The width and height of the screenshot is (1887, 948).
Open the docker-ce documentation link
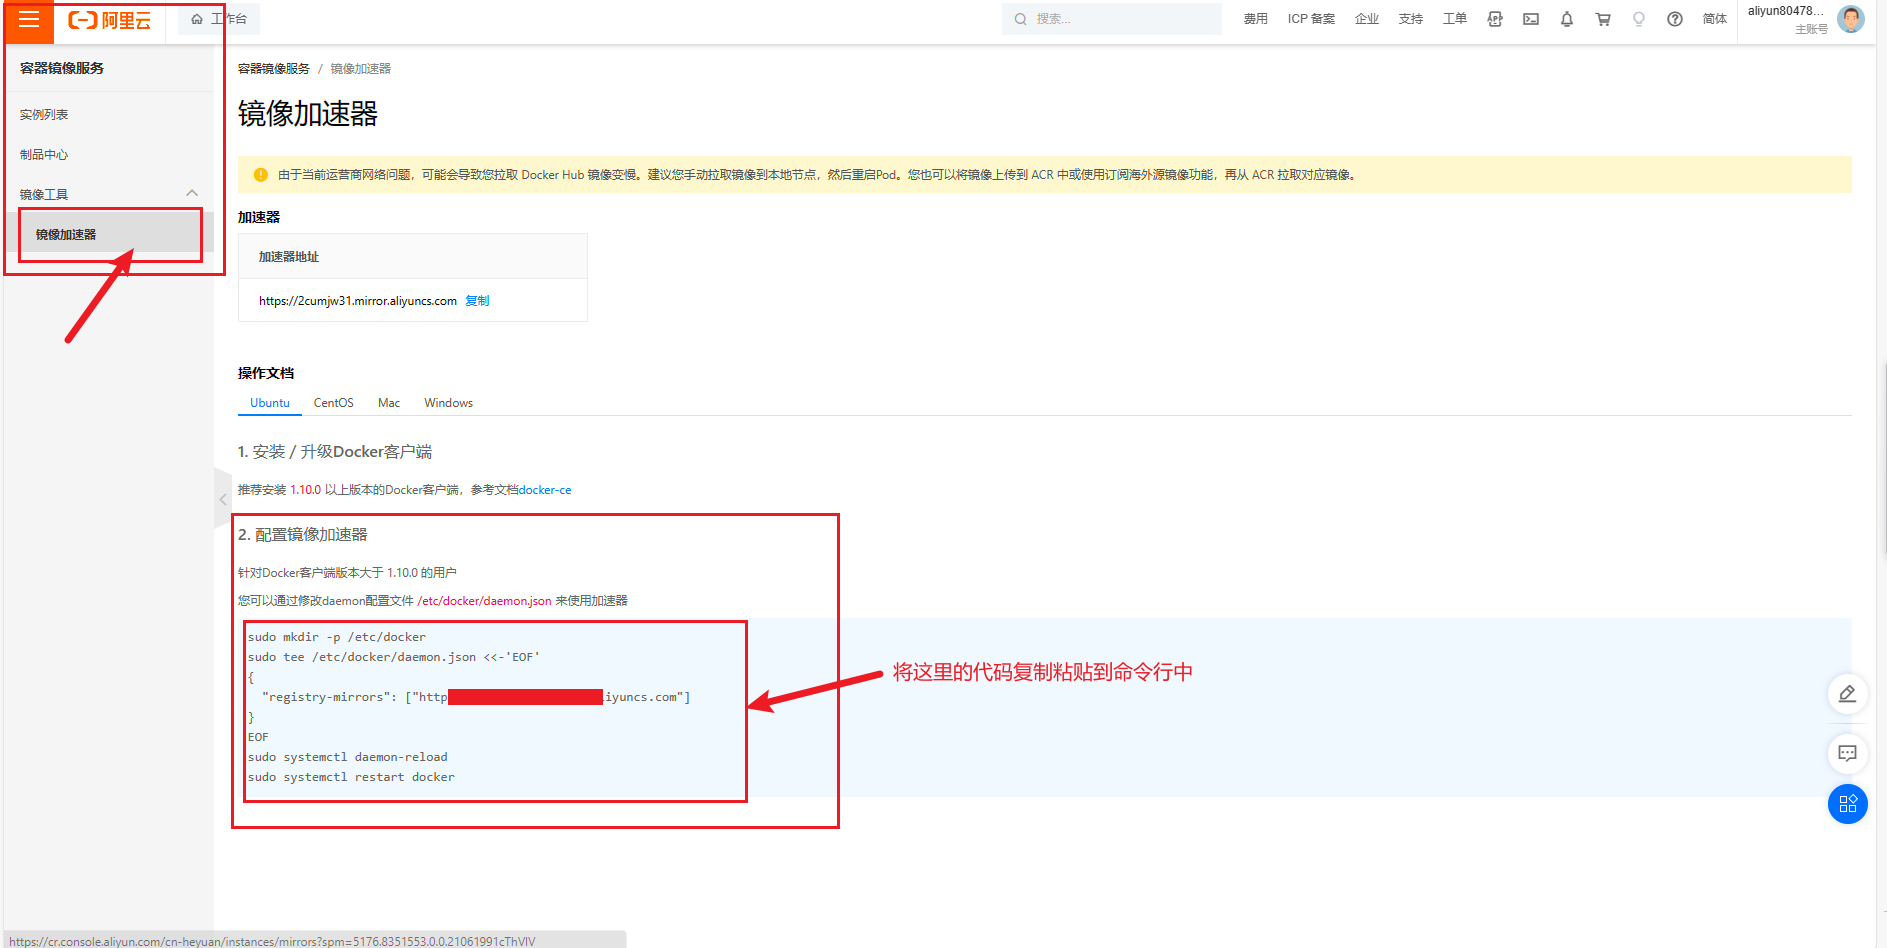545,490
